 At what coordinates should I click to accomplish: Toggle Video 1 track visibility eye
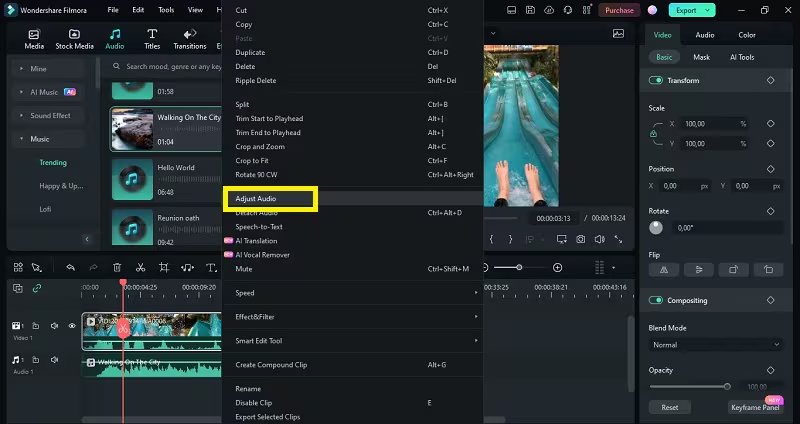point(72,326)
